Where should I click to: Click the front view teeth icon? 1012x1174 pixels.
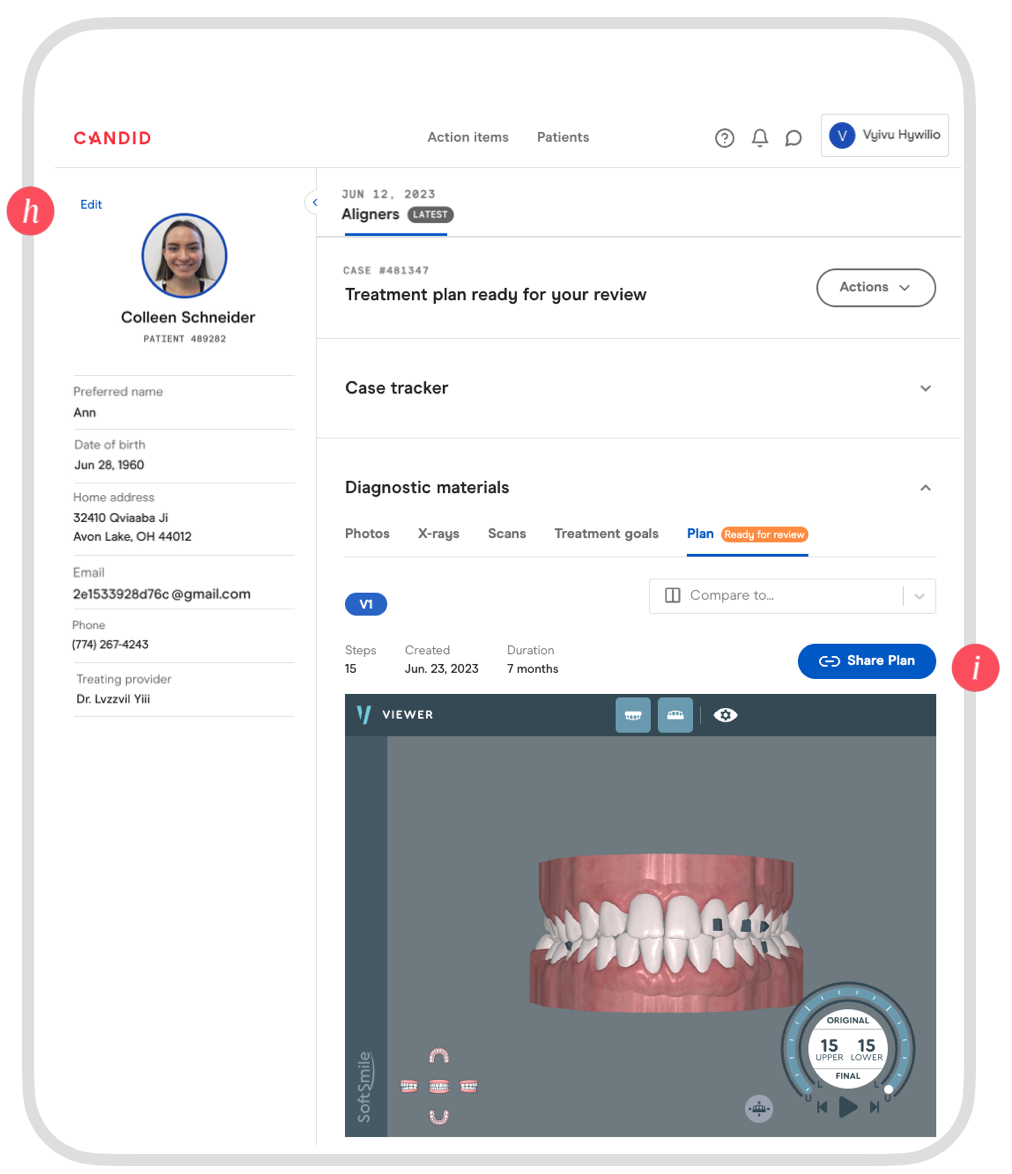(437, 1085)
